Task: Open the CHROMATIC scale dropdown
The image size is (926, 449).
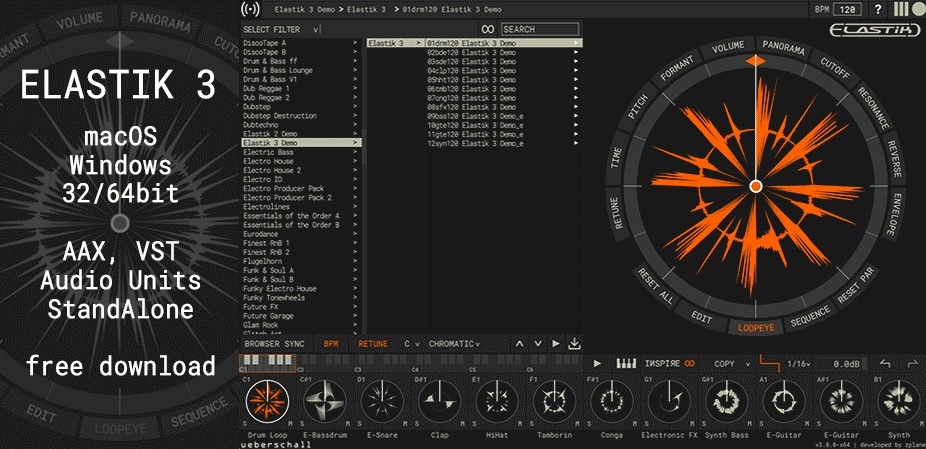Action: [454, 344]
